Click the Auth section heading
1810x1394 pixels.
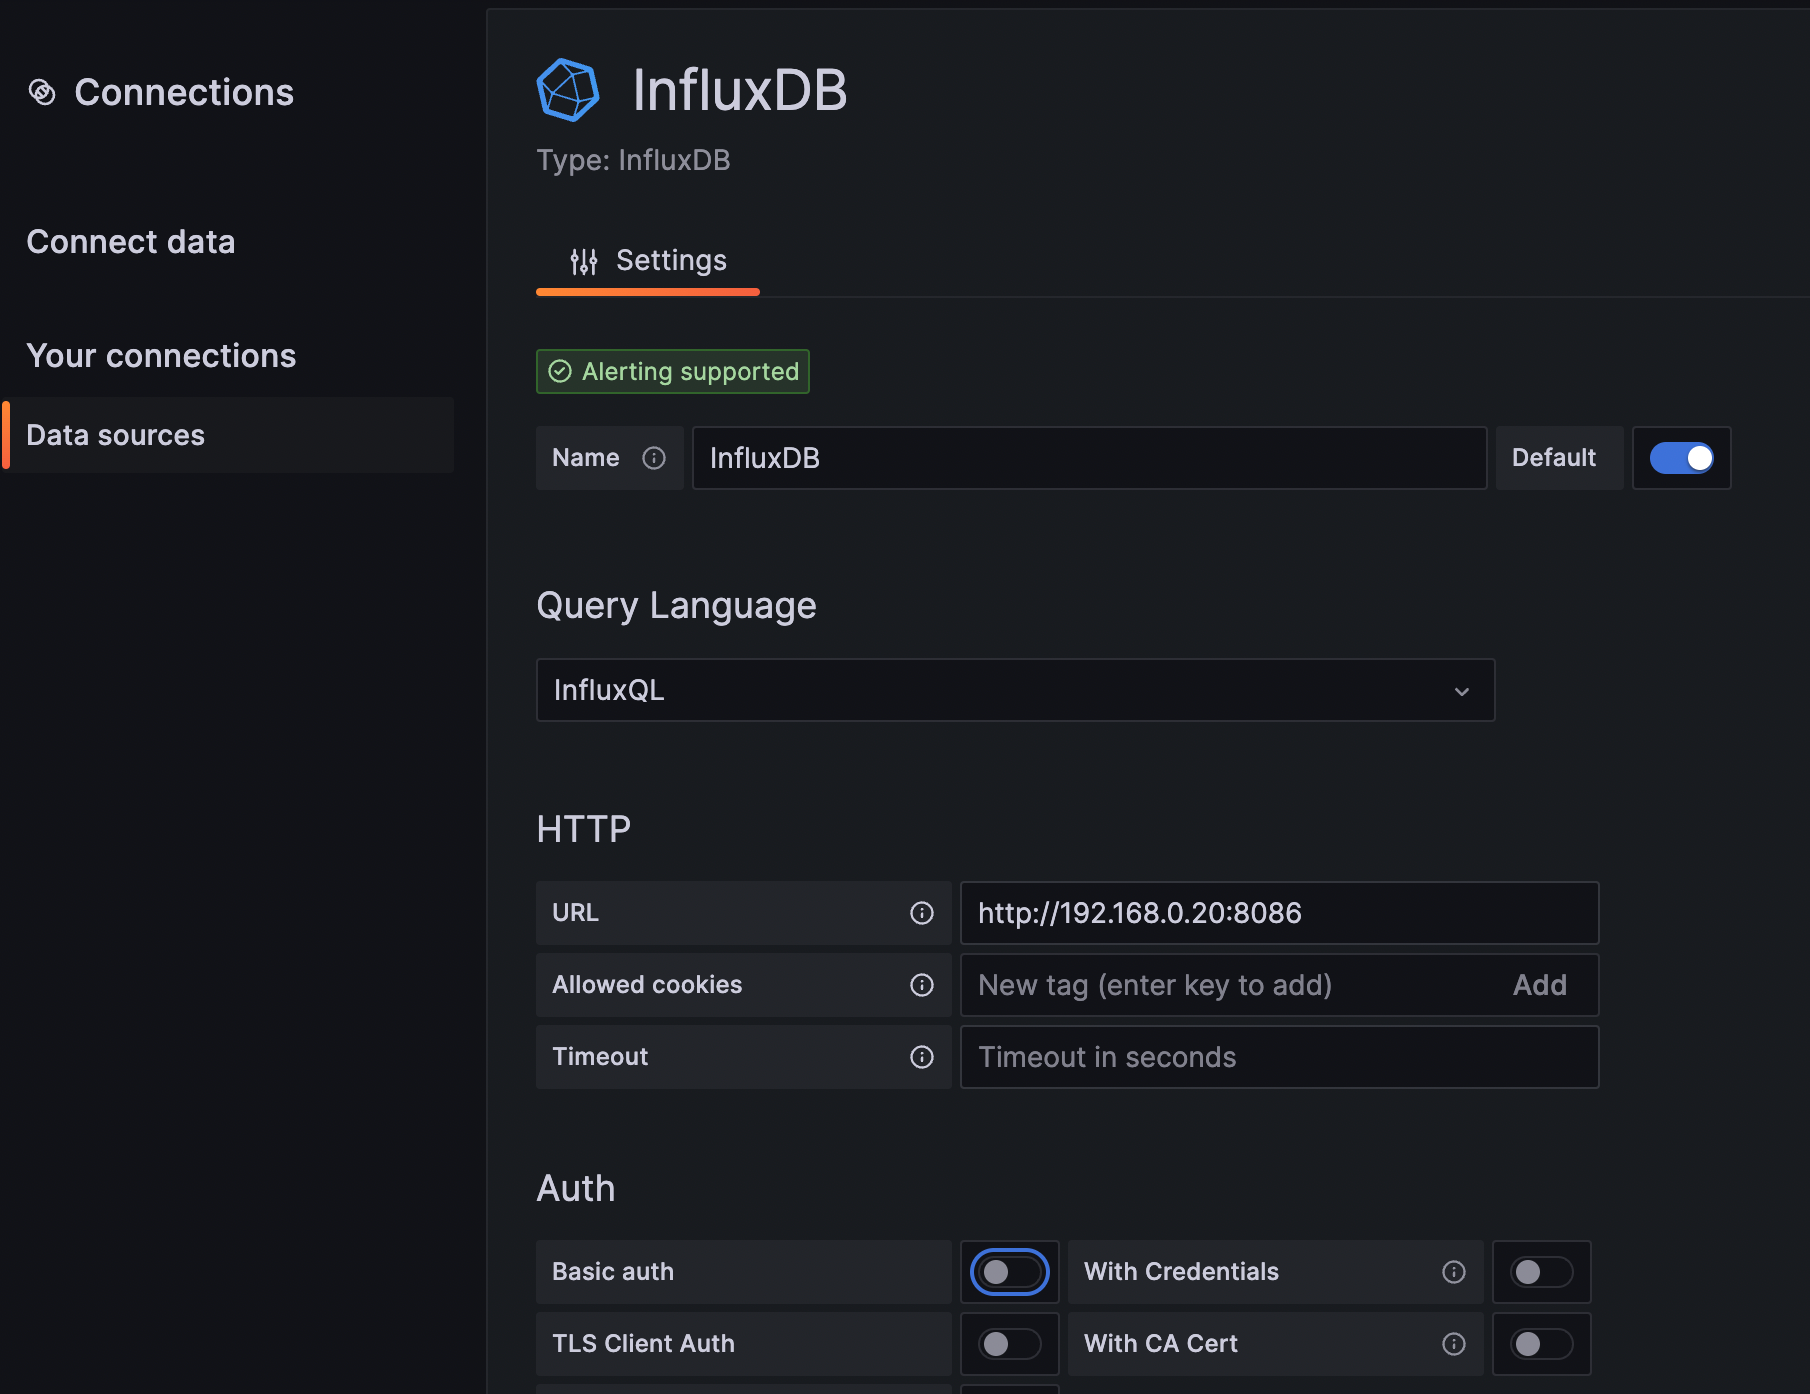pyautogui.click(x=576, y=1188)
